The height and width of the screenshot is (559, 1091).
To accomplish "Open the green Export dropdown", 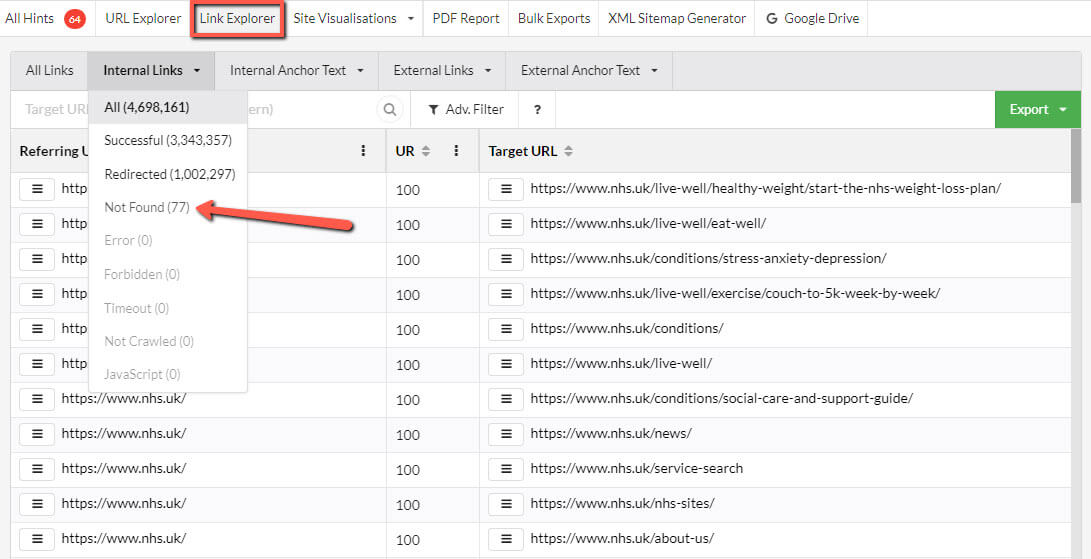I will point(1037,109).
